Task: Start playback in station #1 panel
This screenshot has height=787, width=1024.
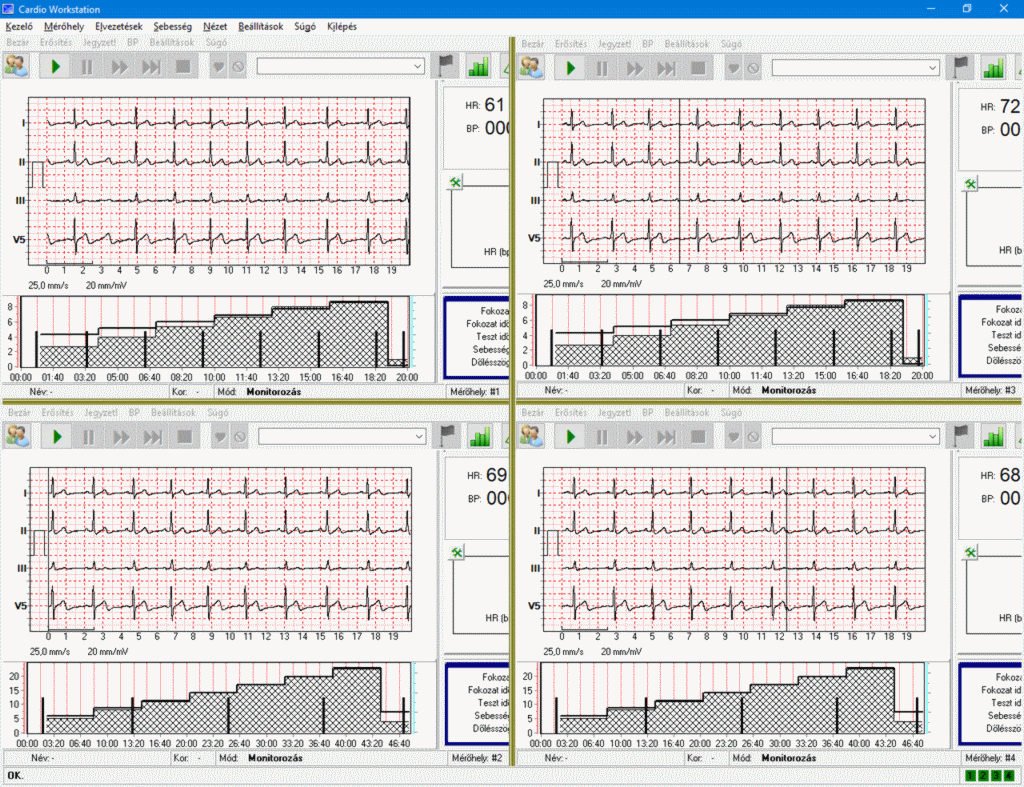Action: coord(55,67)
